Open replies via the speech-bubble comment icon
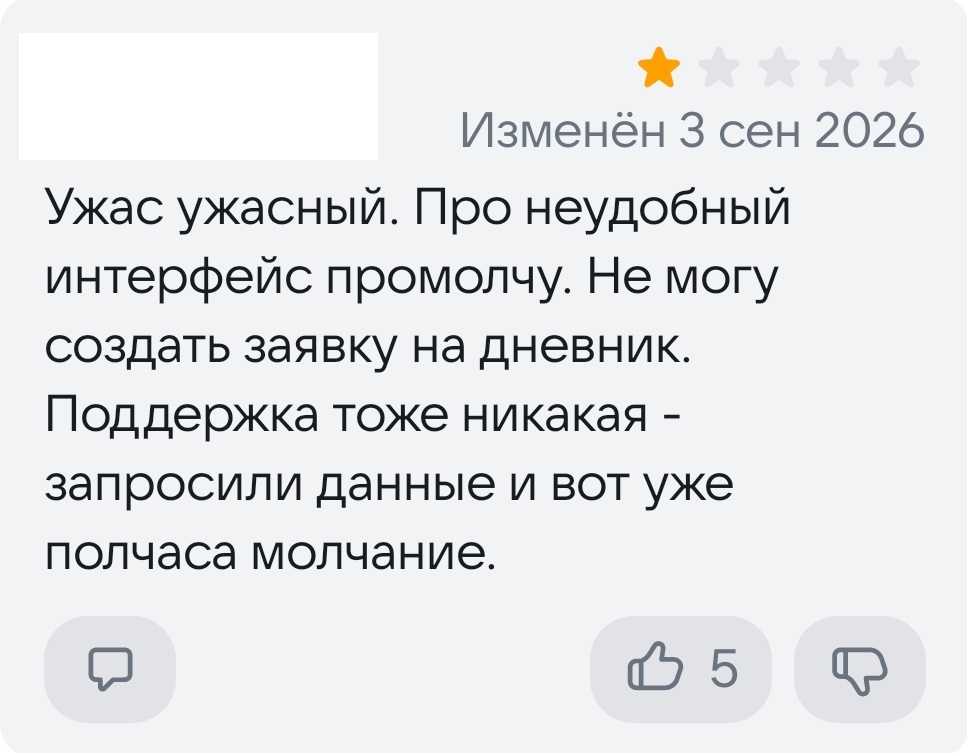The height and width of the screenshot is (753, 967). (x=110, y=669)
